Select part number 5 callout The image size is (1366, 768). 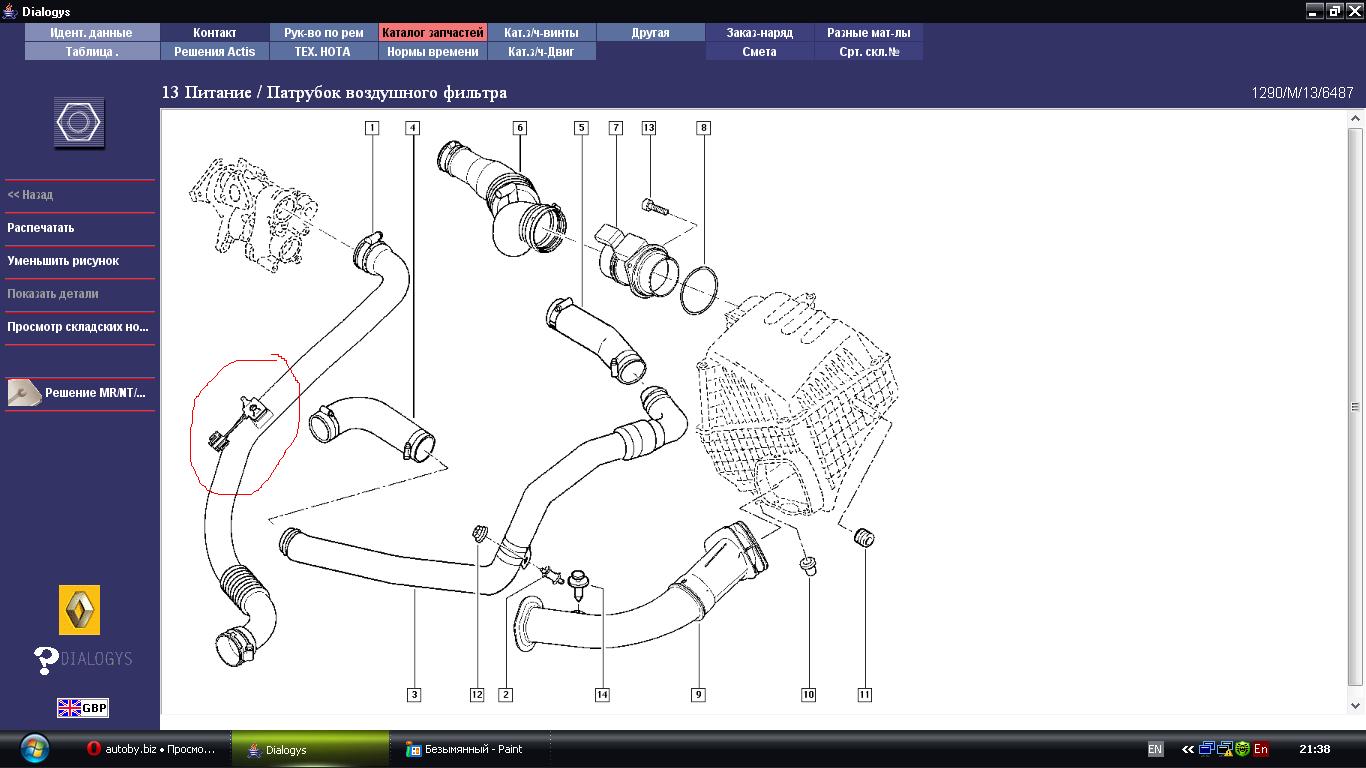(581, 127)
